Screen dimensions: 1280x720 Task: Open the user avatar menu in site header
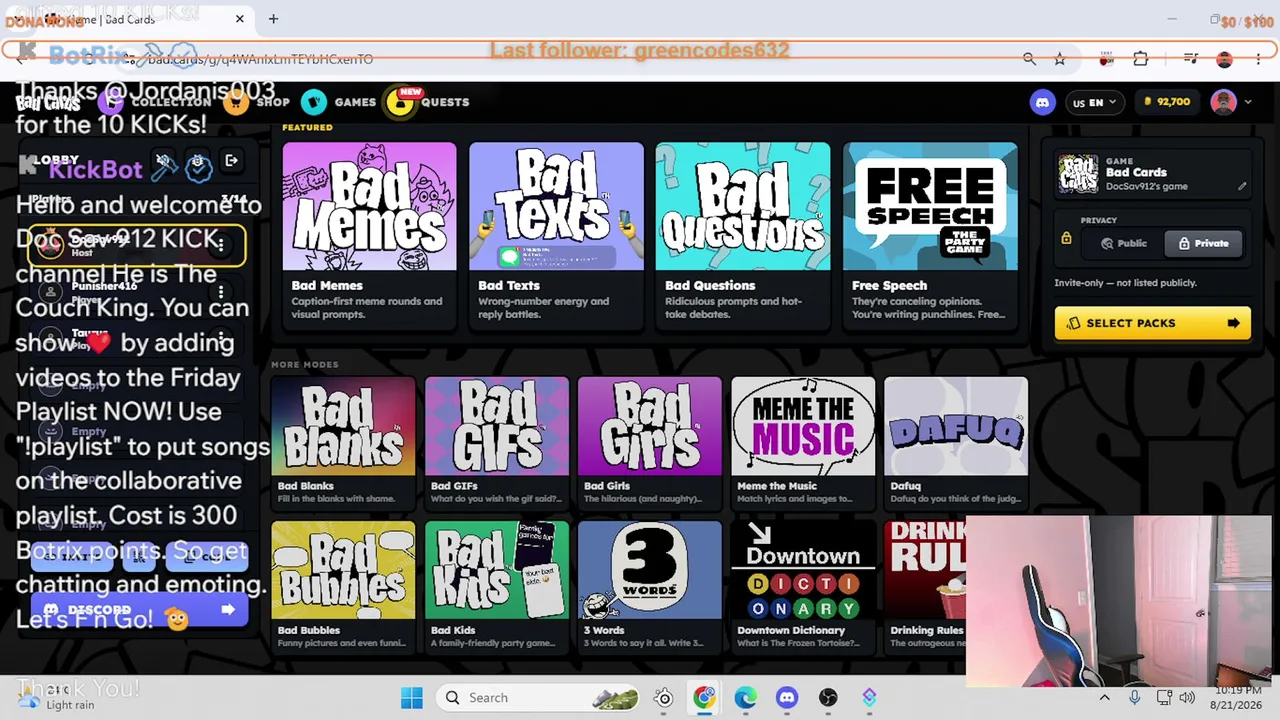[1230, 102]
